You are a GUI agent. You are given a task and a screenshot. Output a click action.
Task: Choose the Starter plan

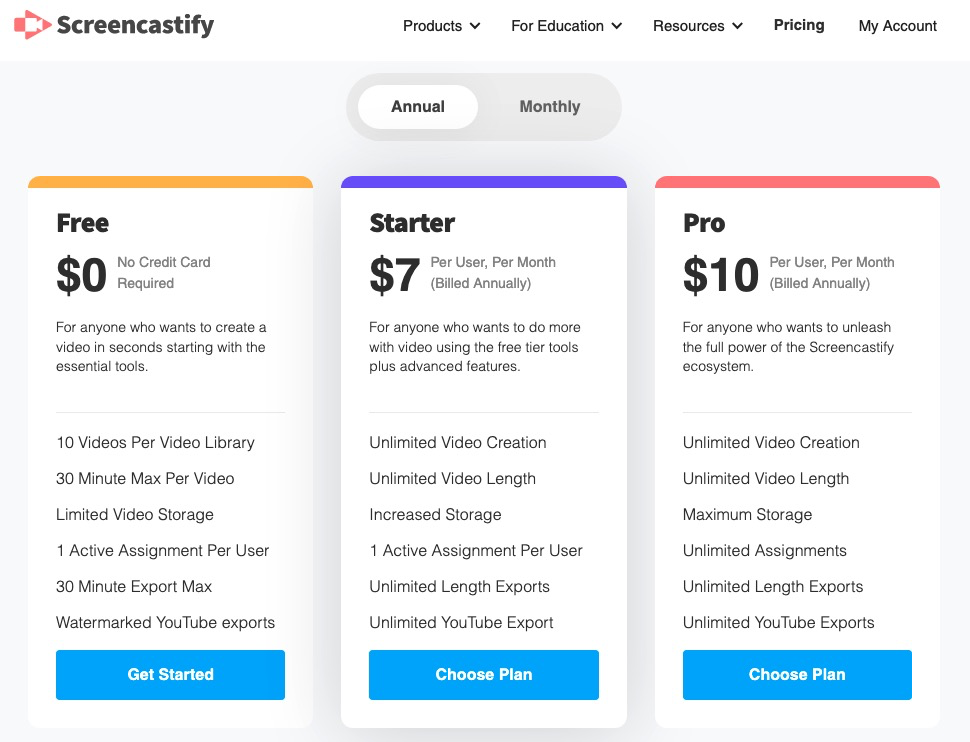[484, 675]
